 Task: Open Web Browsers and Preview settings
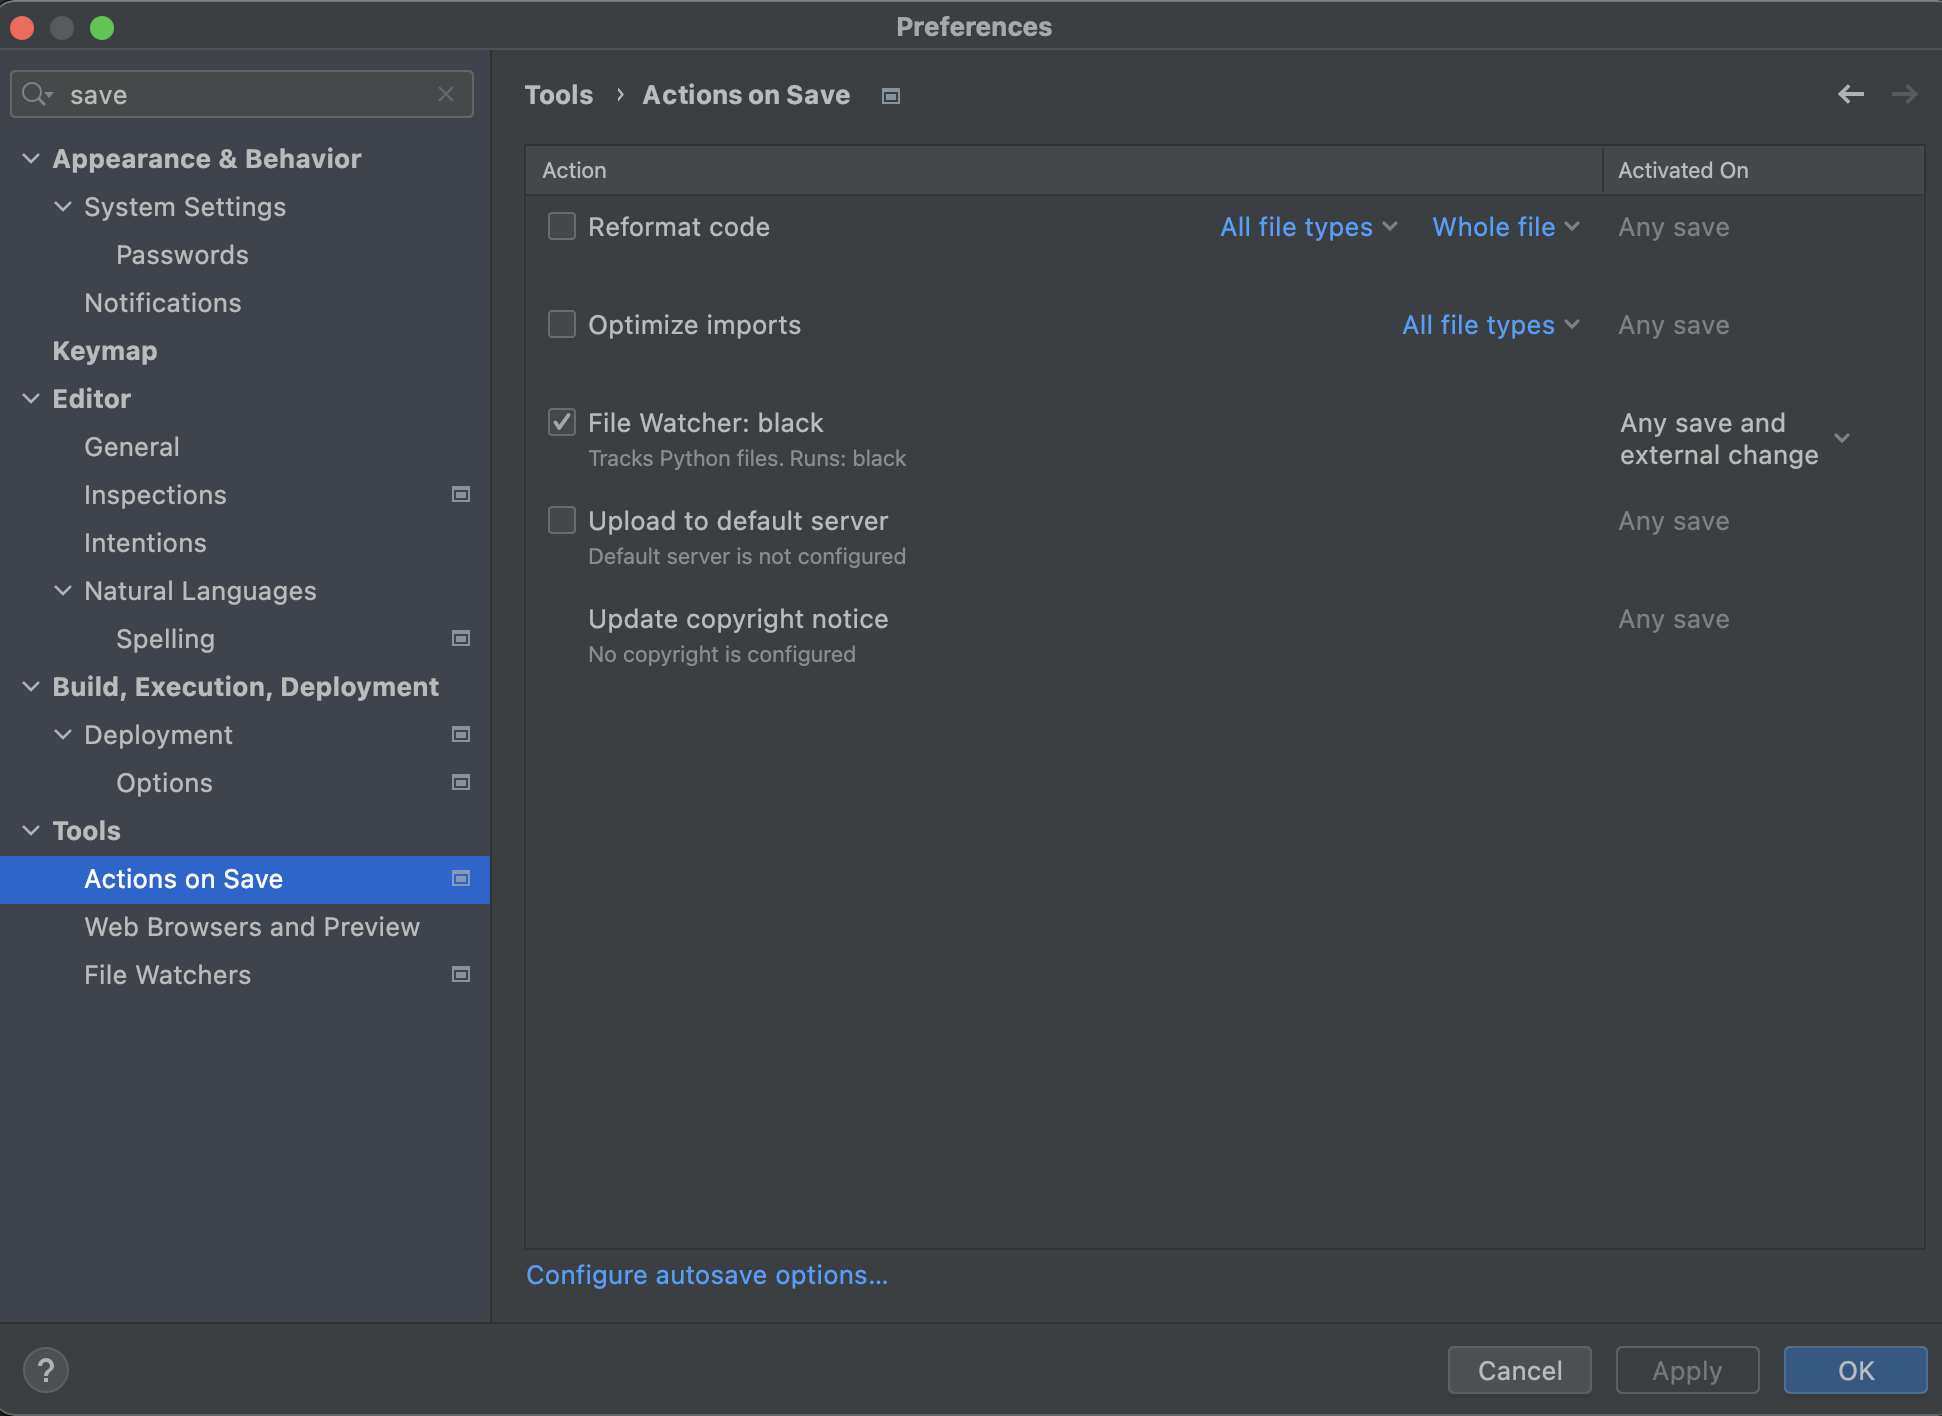tap(252, 927)
